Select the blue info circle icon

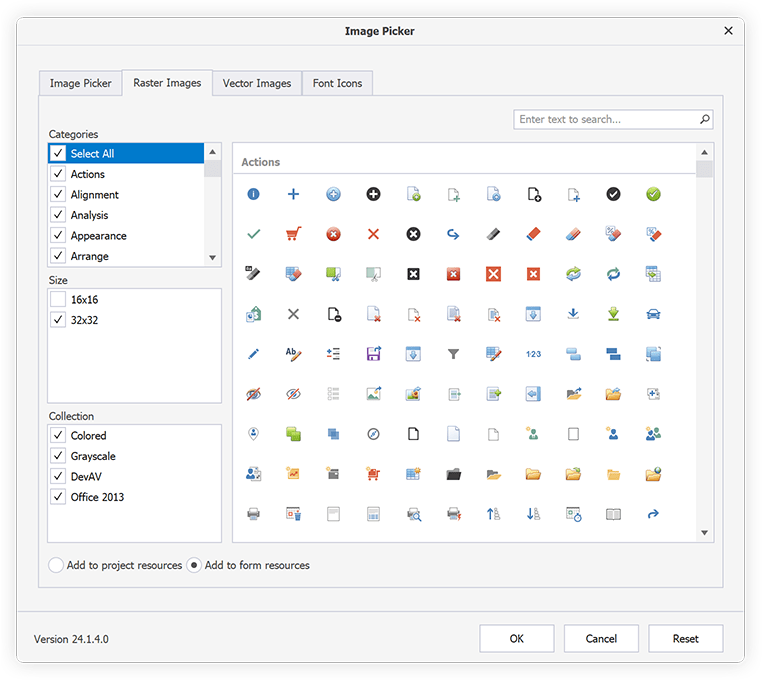pyautogui.click(x=254, y=194)
